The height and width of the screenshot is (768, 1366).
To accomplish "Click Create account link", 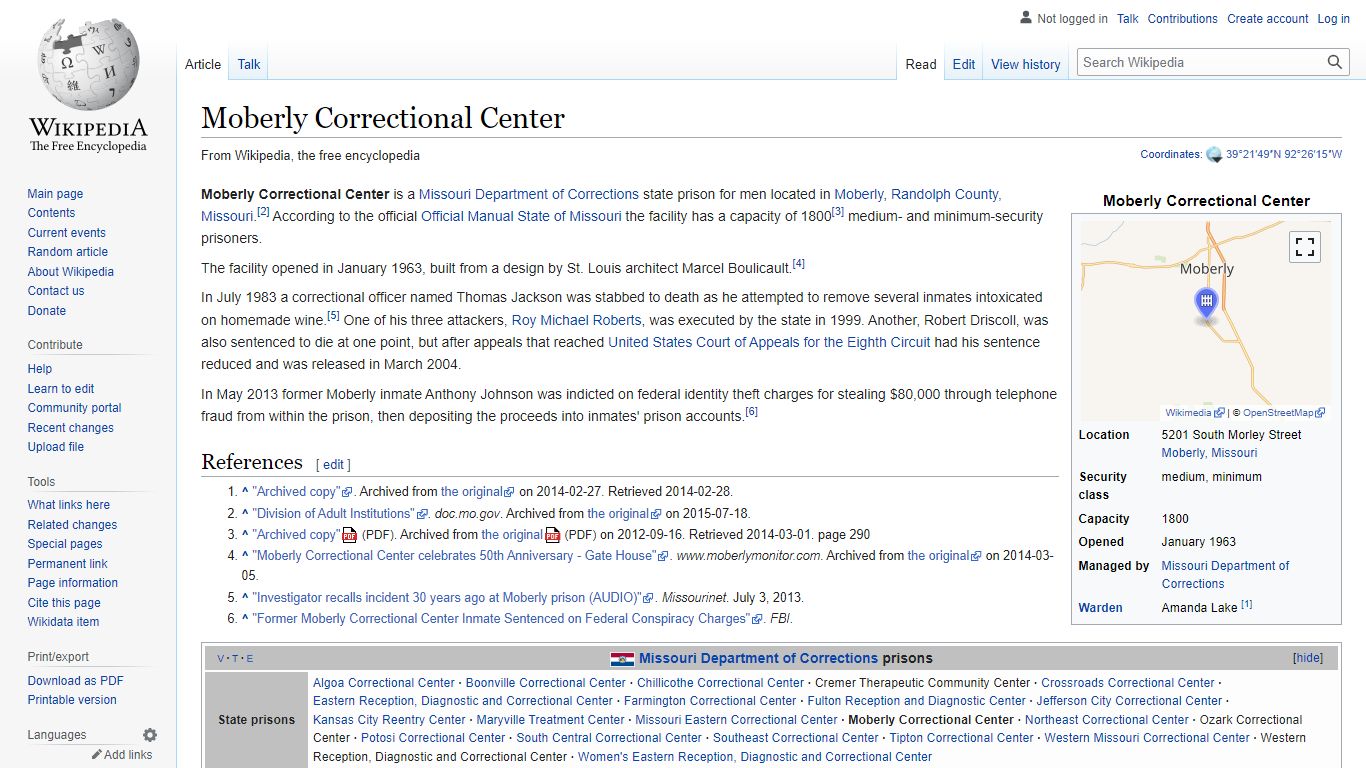I will tap(1268, 19).
